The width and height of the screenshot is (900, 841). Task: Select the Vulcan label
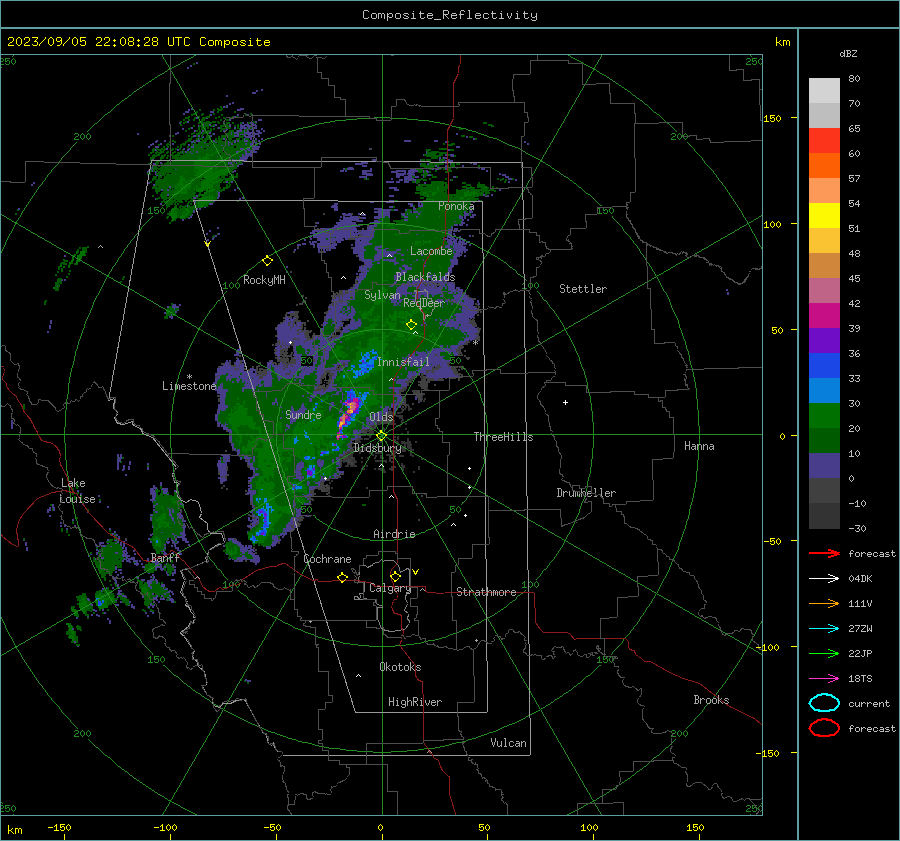pos(508,743)
